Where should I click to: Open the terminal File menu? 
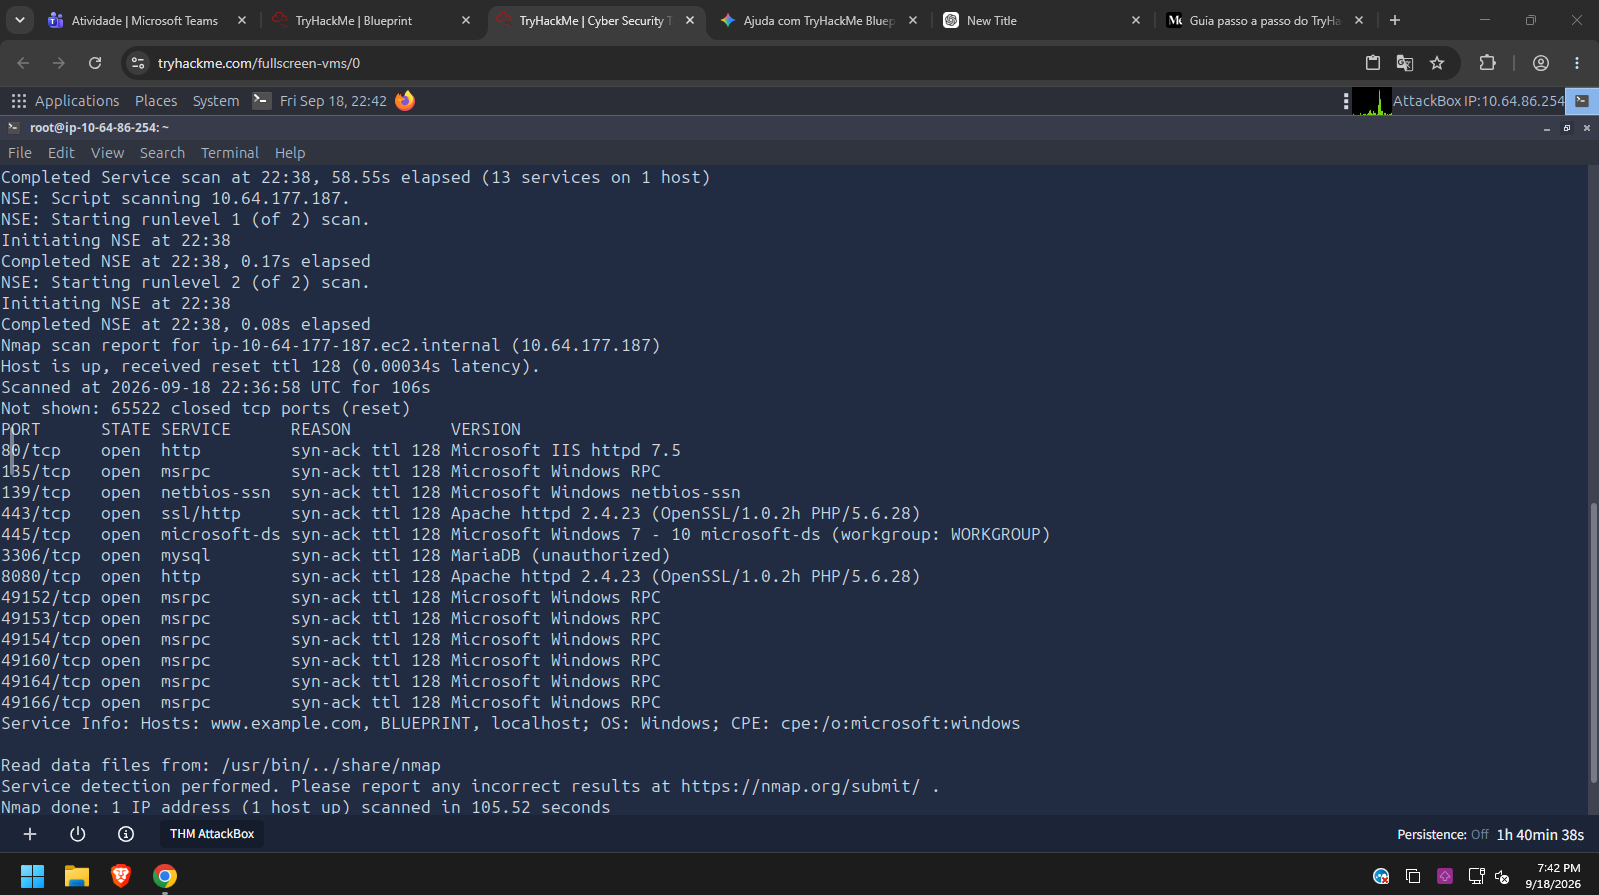tap(20, 153)
